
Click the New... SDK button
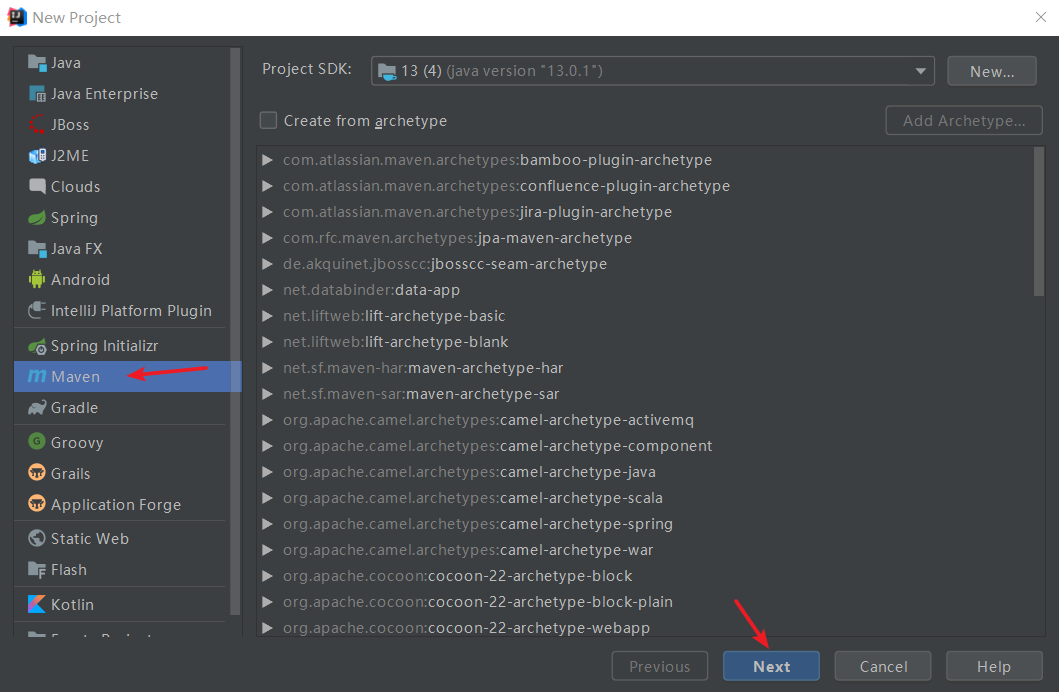pos(991,71)
